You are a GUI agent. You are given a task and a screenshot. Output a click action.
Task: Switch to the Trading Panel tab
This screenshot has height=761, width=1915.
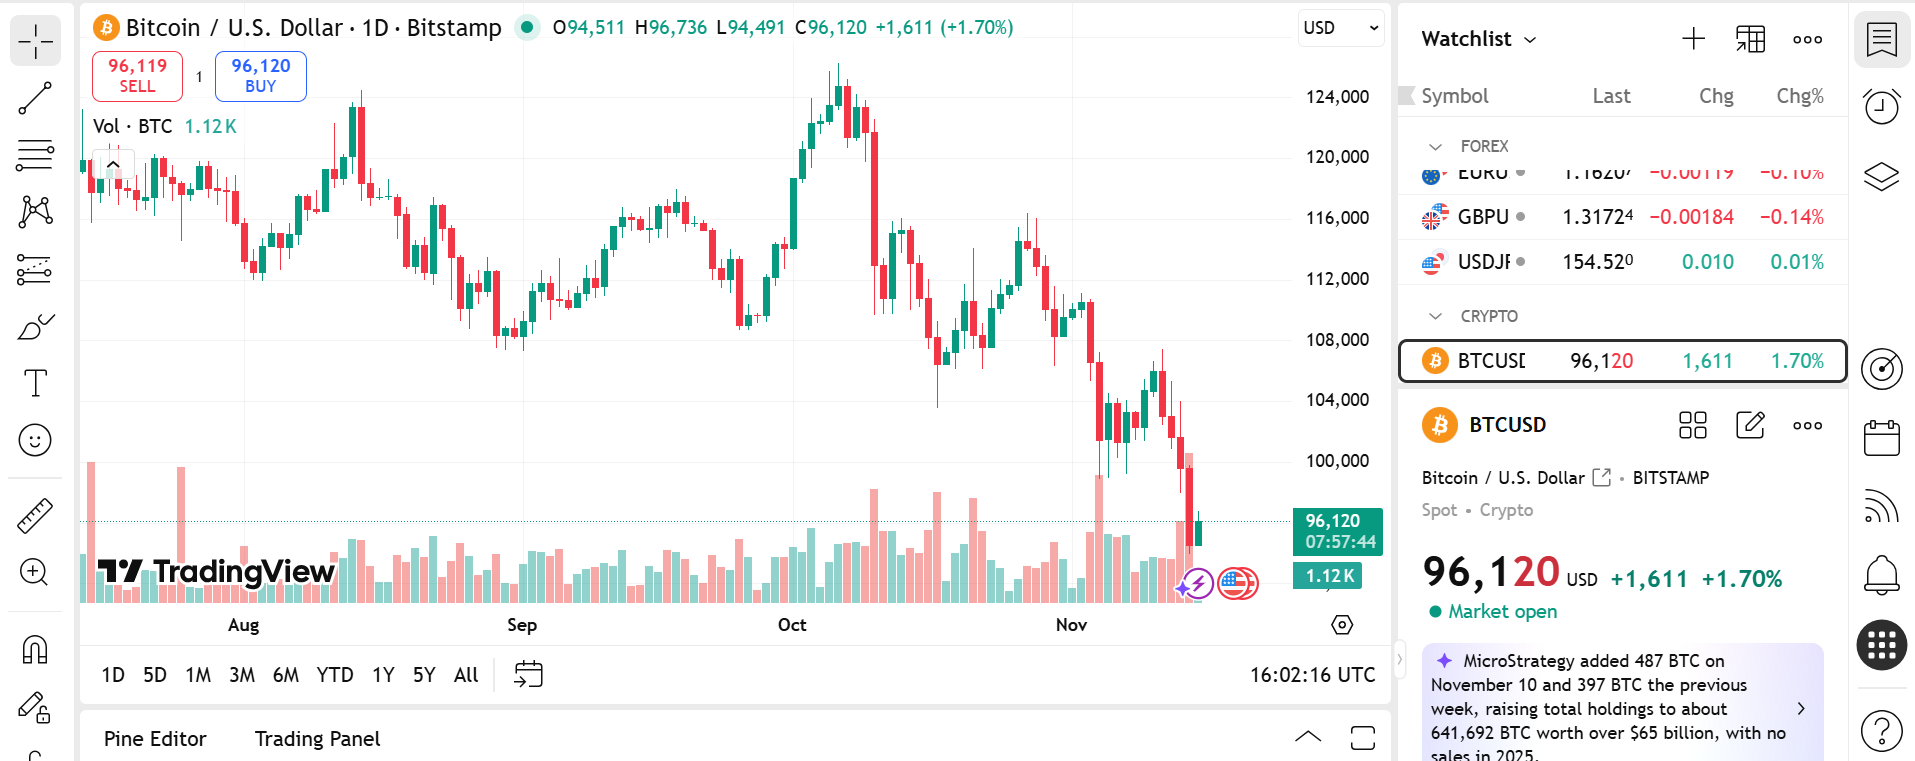(x=317, y=739)
